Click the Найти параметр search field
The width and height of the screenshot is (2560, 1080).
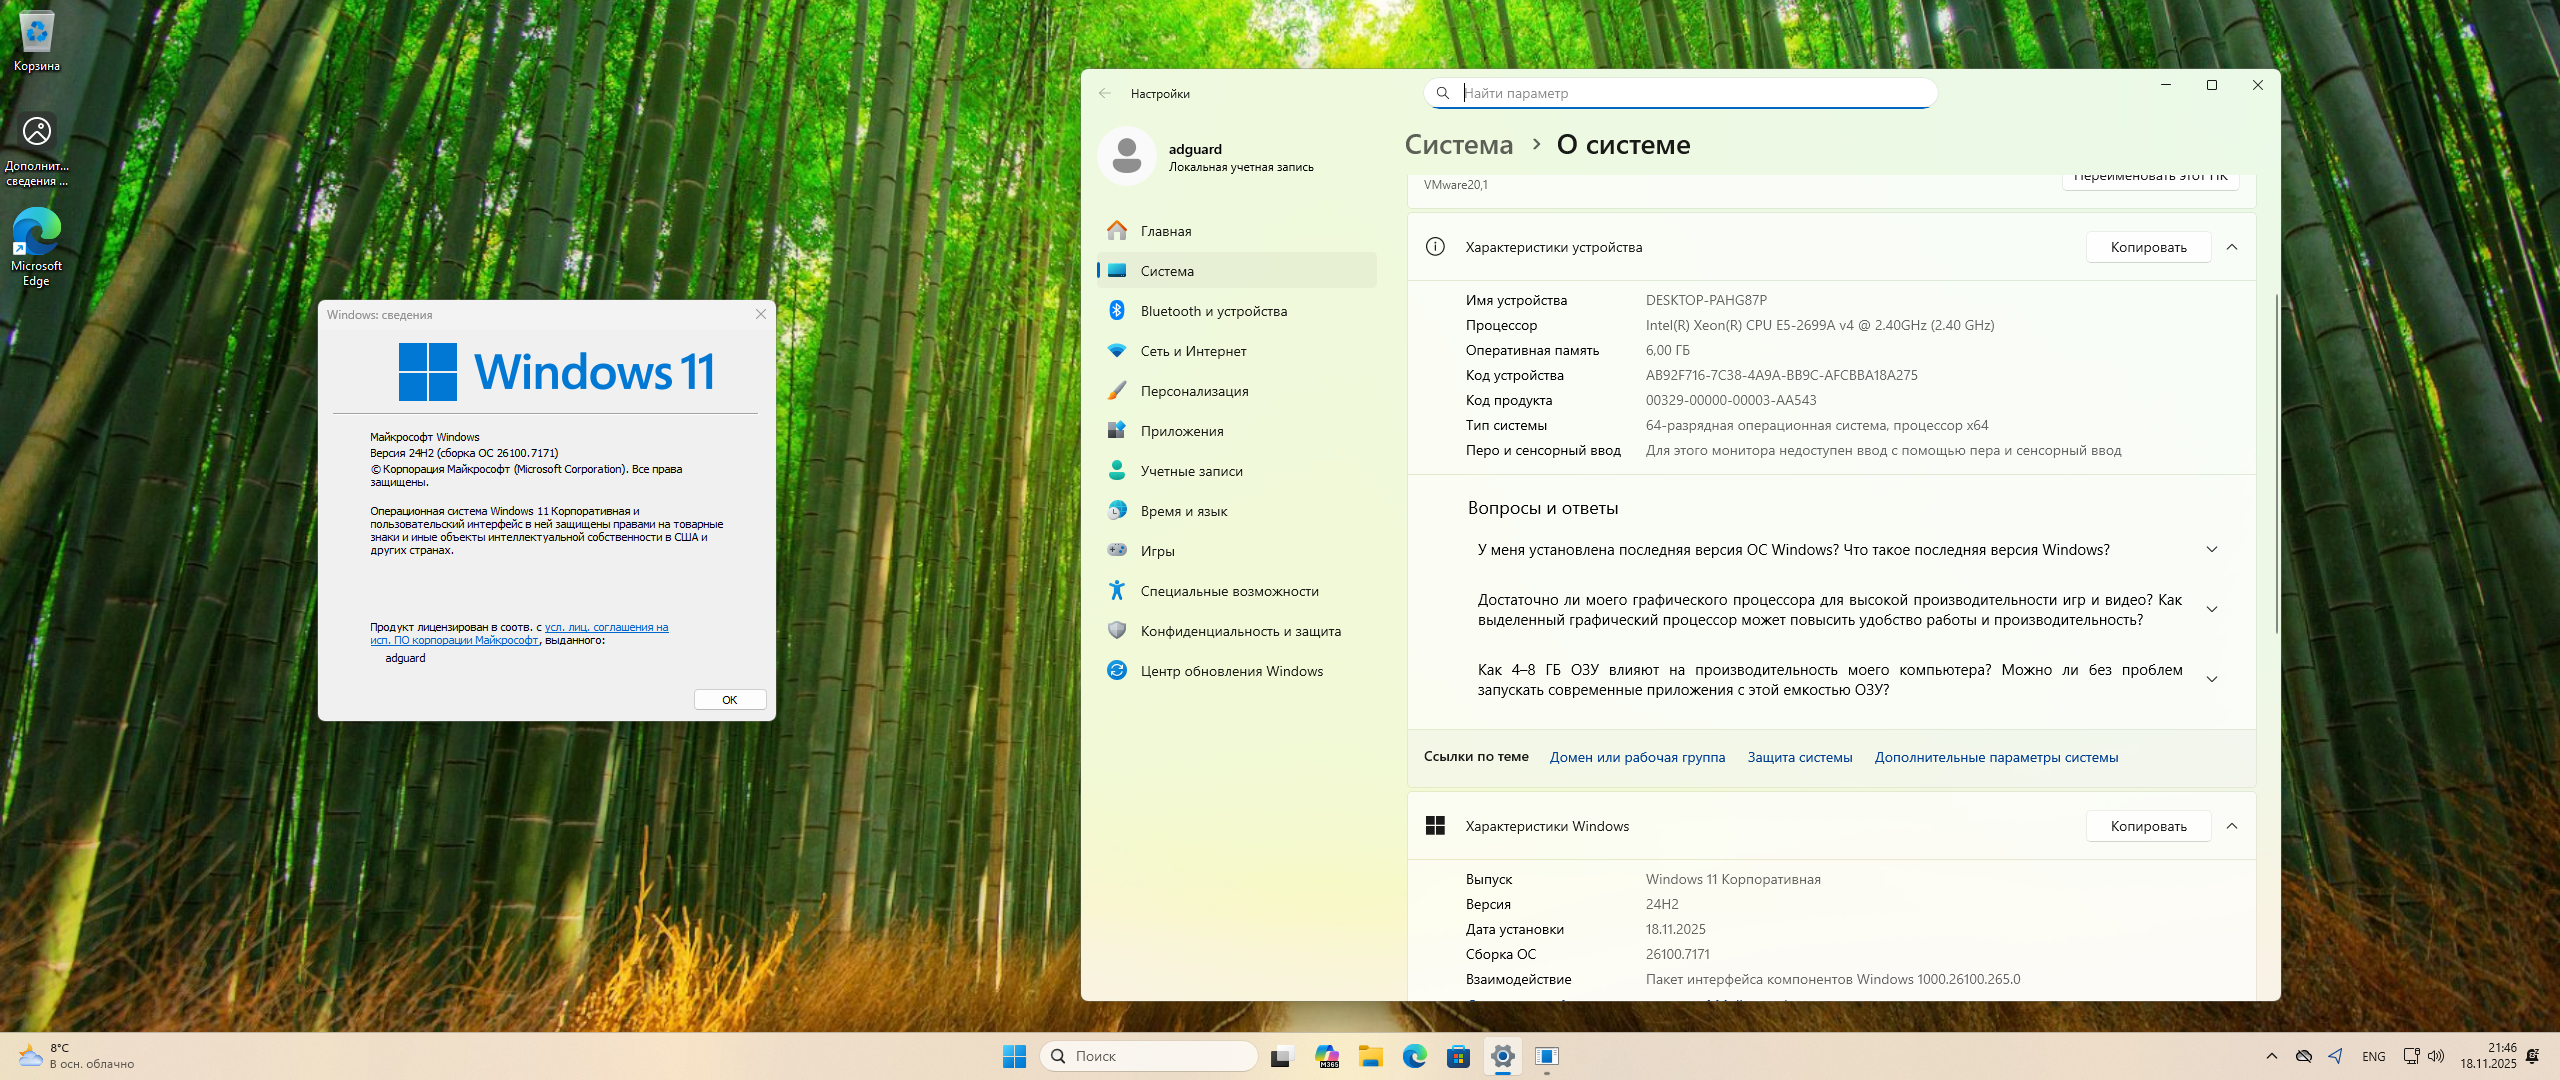(1690, 93)
